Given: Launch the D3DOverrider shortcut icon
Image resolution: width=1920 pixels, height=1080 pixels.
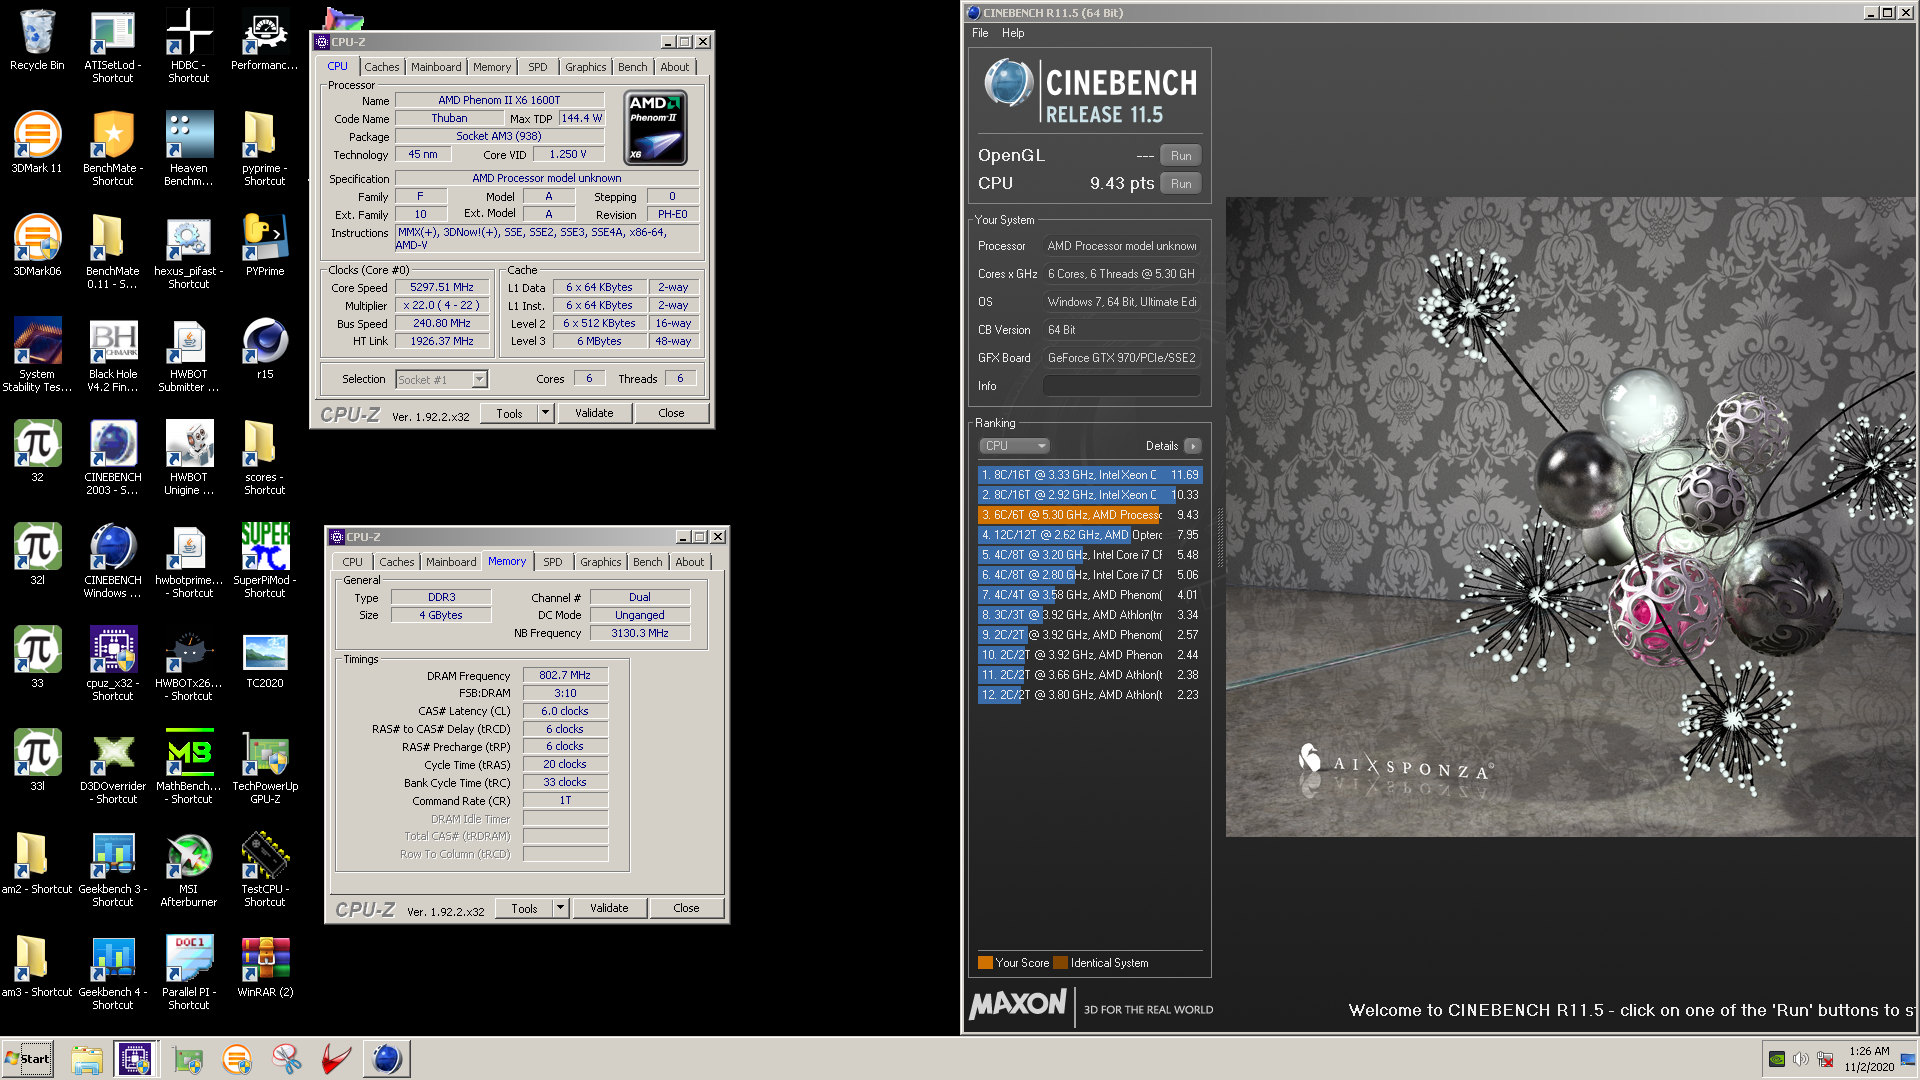Looking at the screenshot, I should click(x=113, y=767).
